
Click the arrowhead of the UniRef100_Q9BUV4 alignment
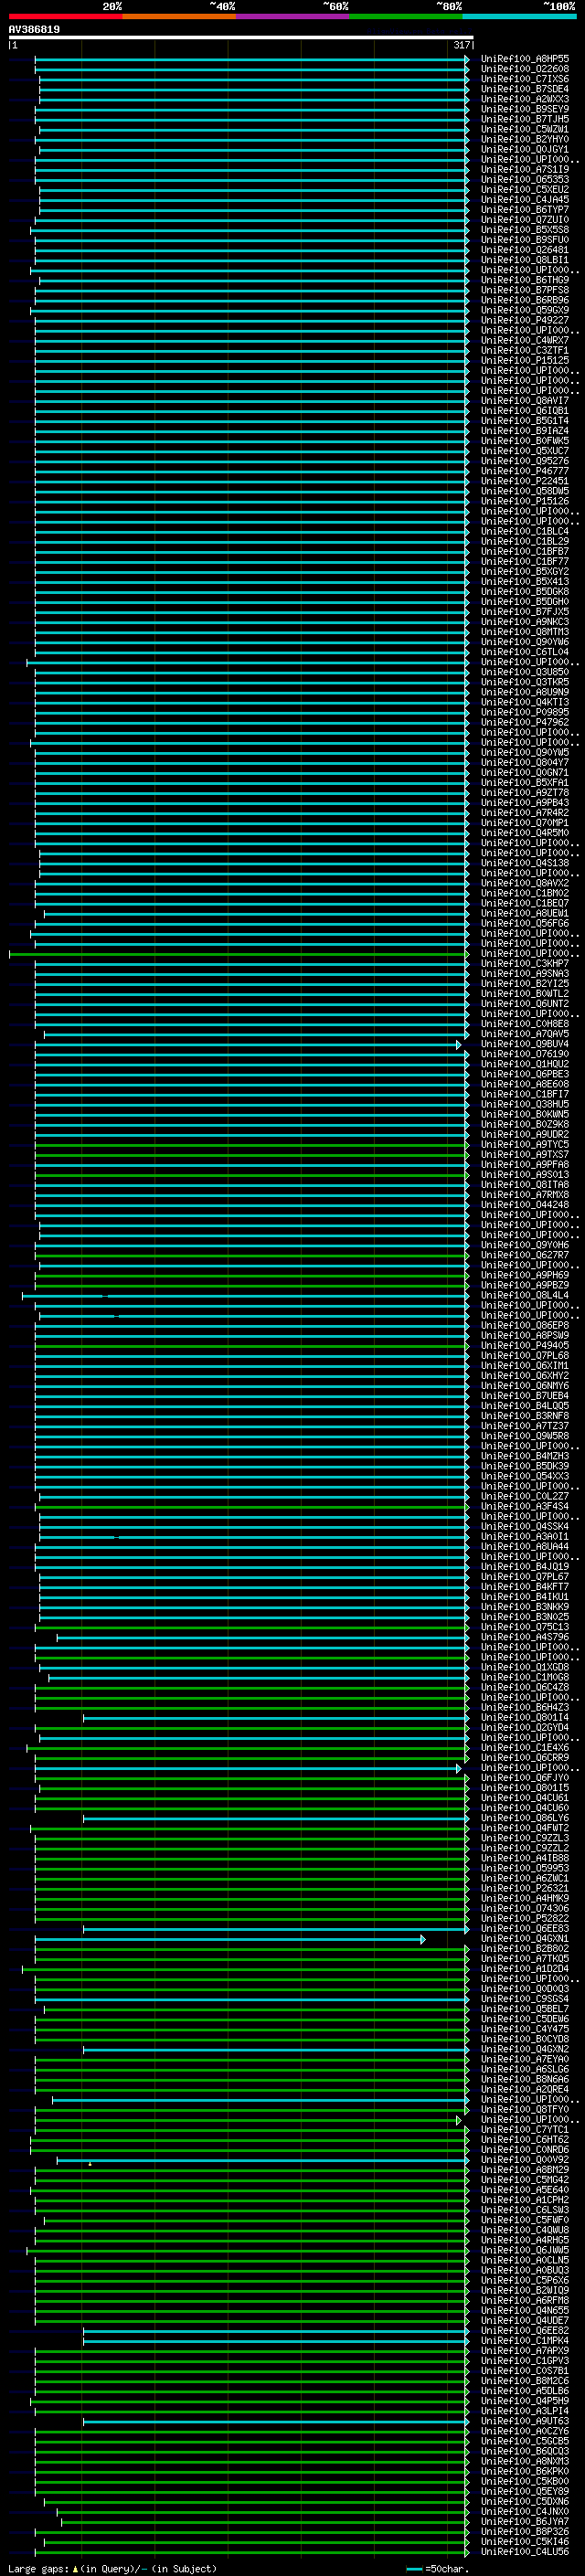(459, 1044)
